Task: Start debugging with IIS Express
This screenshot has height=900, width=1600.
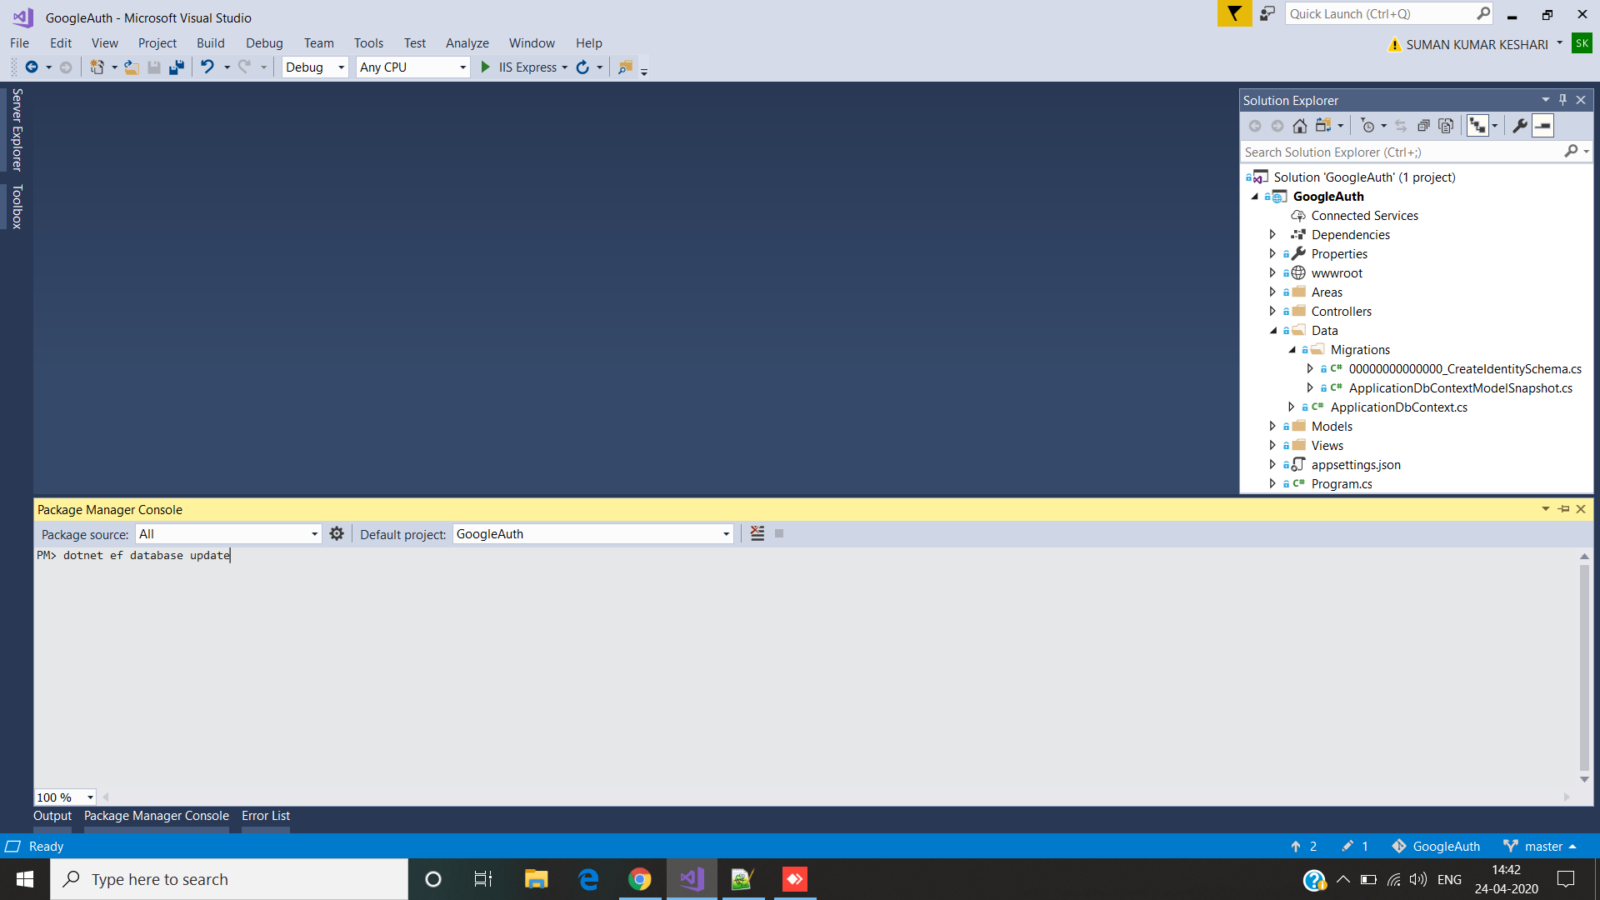Action: [519, 67]
